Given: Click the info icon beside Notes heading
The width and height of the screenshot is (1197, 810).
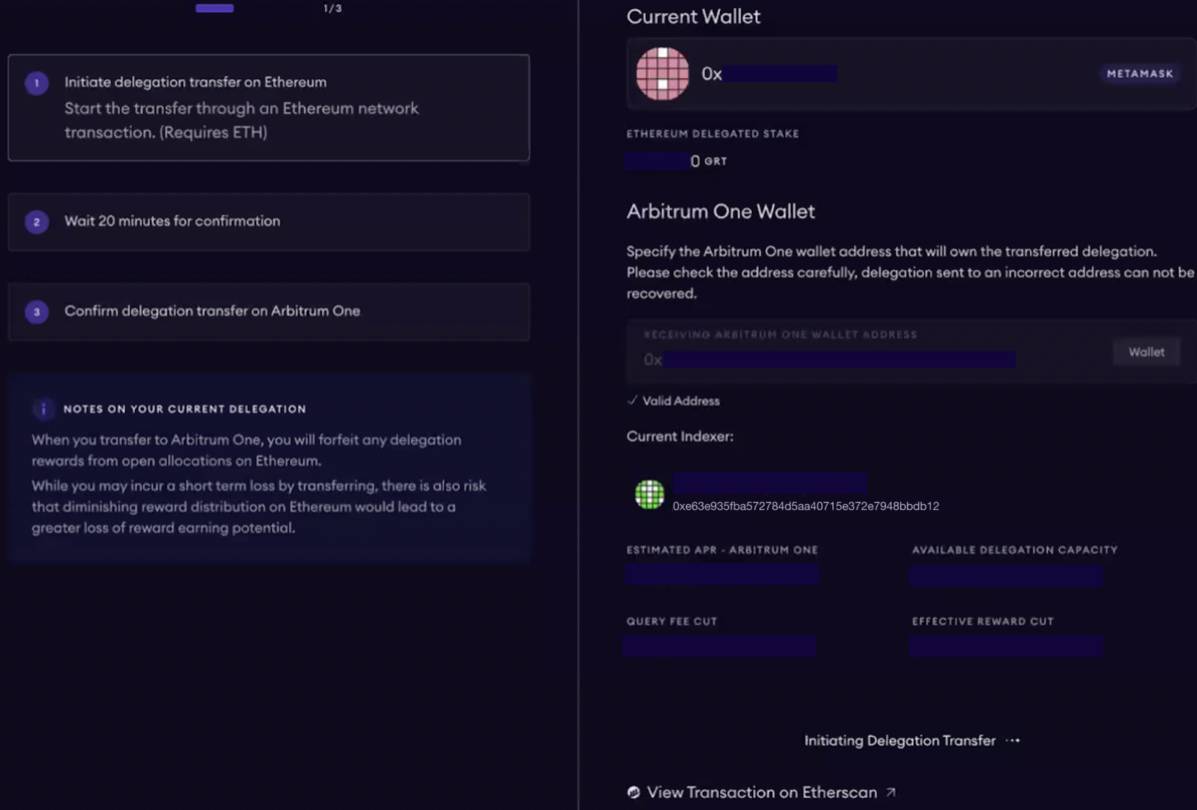Looking at the screenshot, I should pyautogui.click(x=43, y=409).
